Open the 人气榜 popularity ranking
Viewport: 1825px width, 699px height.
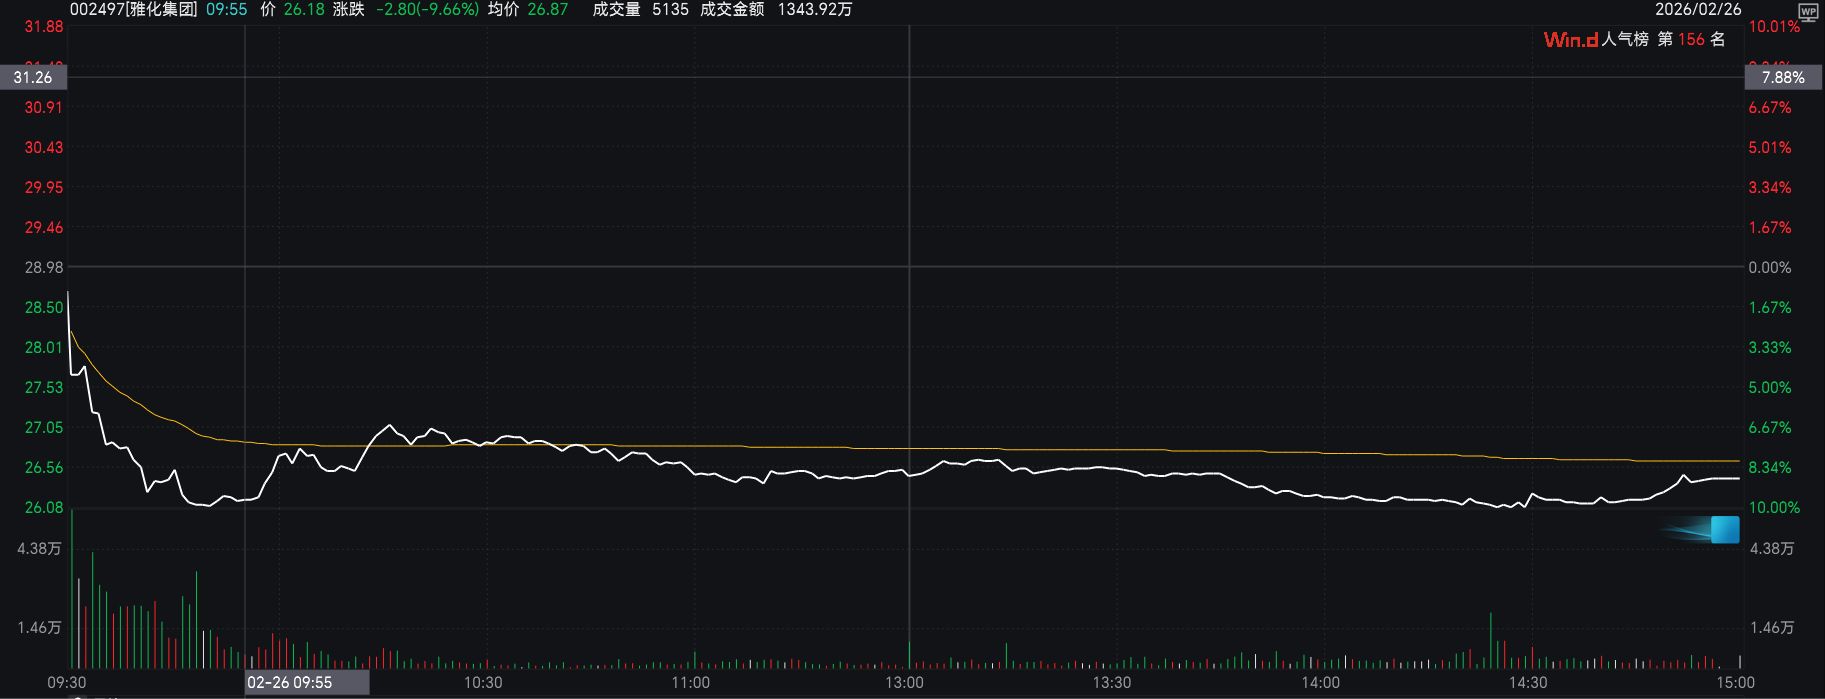(x=1625, y=40)
